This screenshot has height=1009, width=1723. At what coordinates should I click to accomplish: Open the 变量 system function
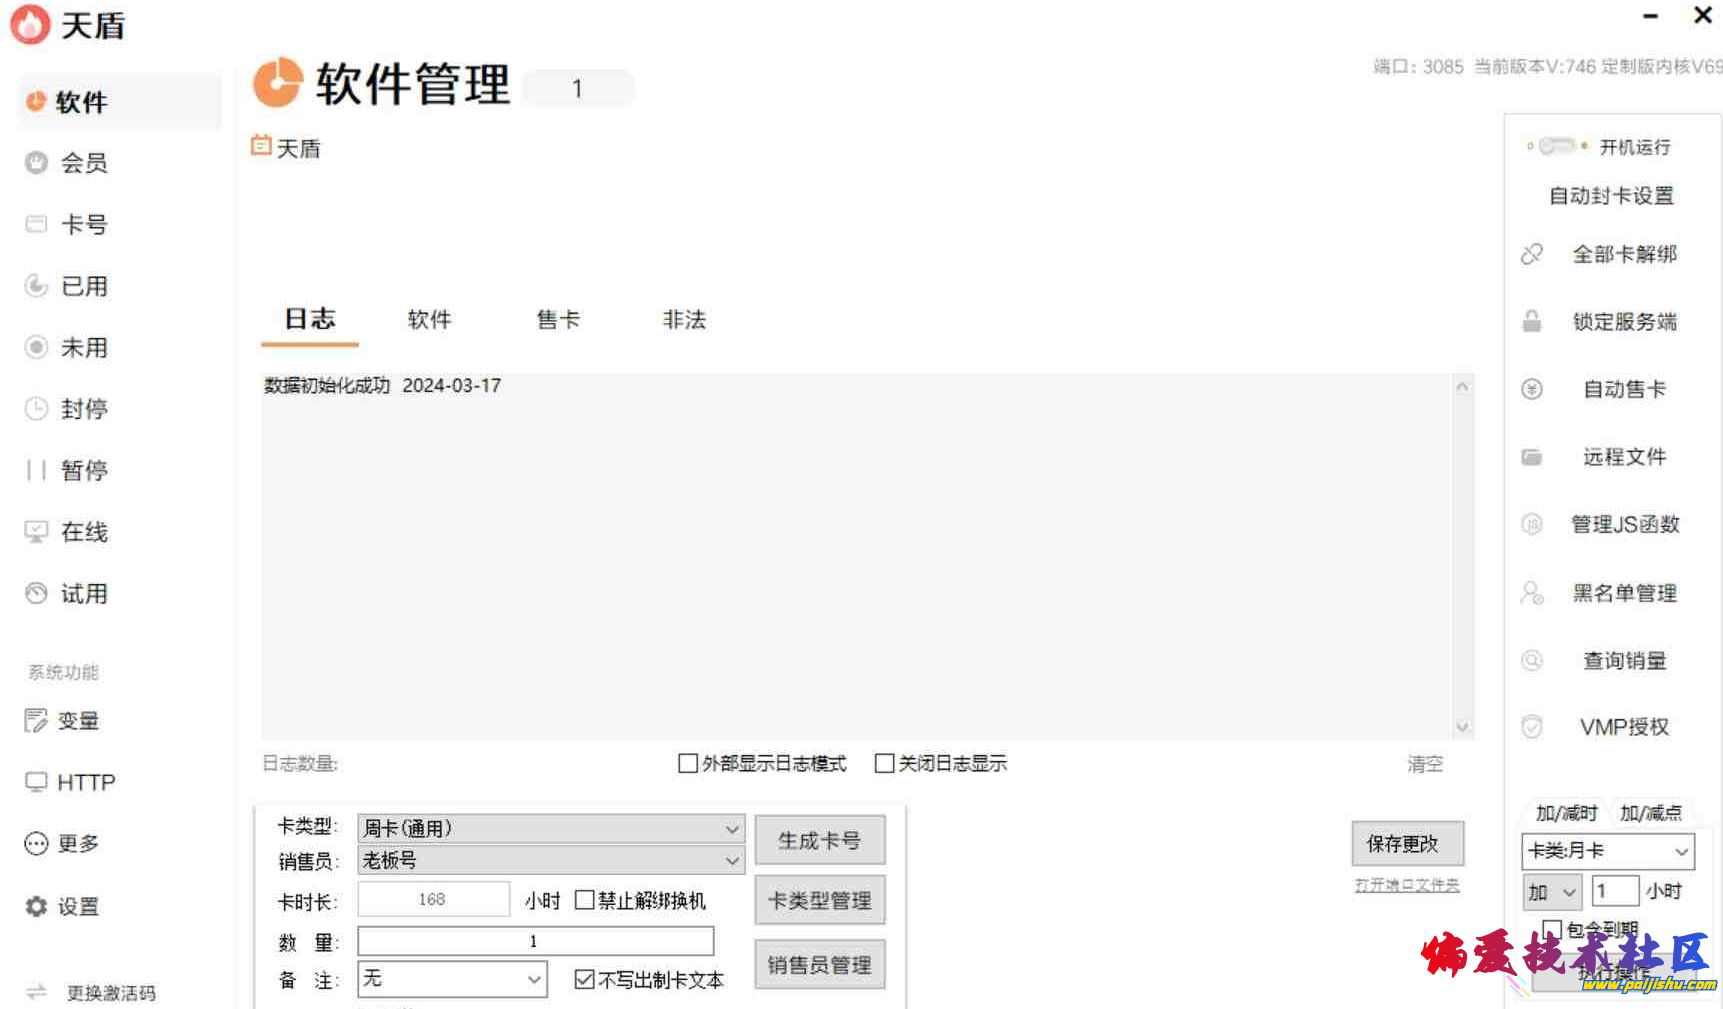pos(78,721)
